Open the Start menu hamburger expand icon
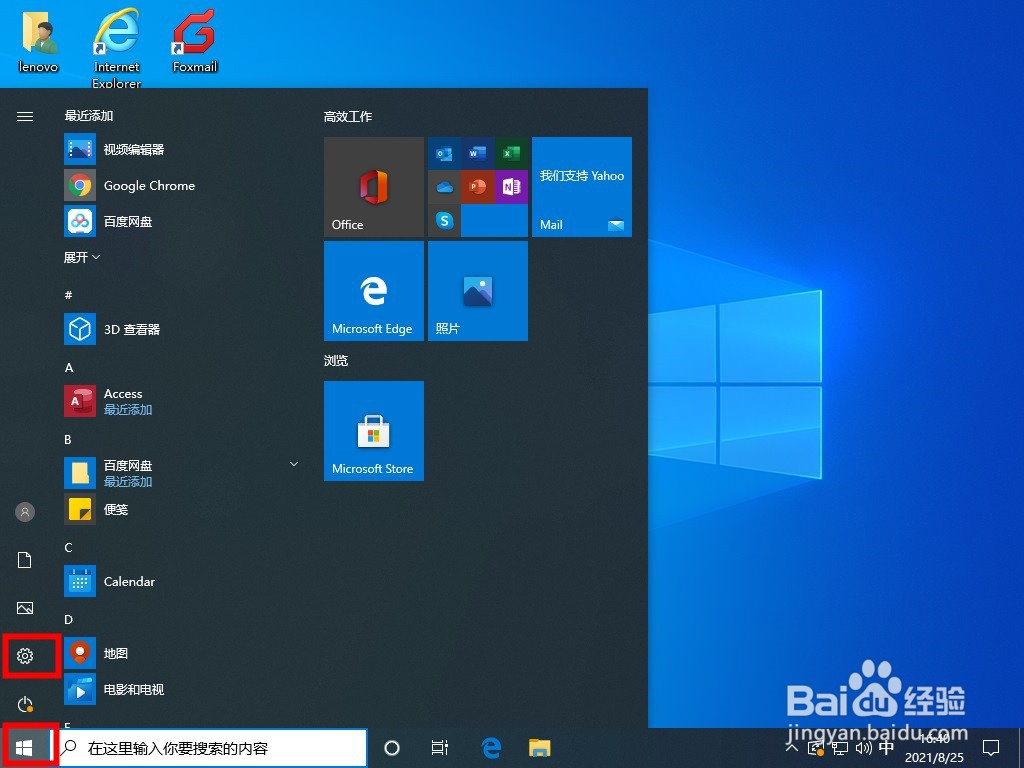 point(25,116)
